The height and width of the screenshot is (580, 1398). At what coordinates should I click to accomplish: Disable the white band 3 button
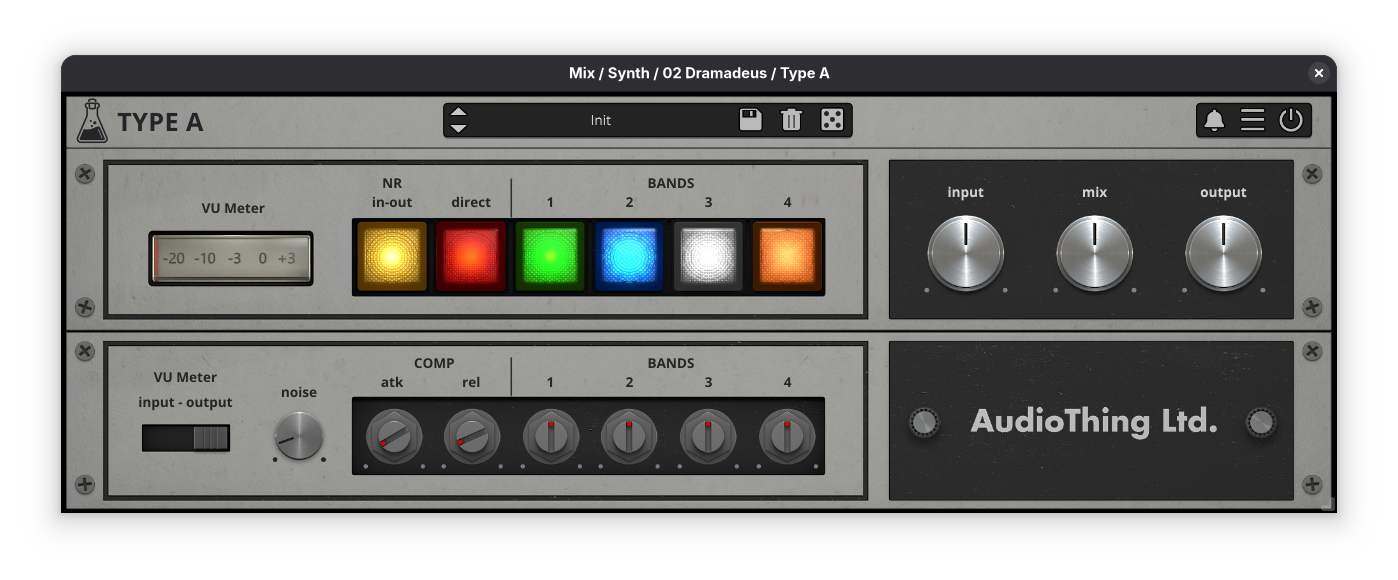708,256
